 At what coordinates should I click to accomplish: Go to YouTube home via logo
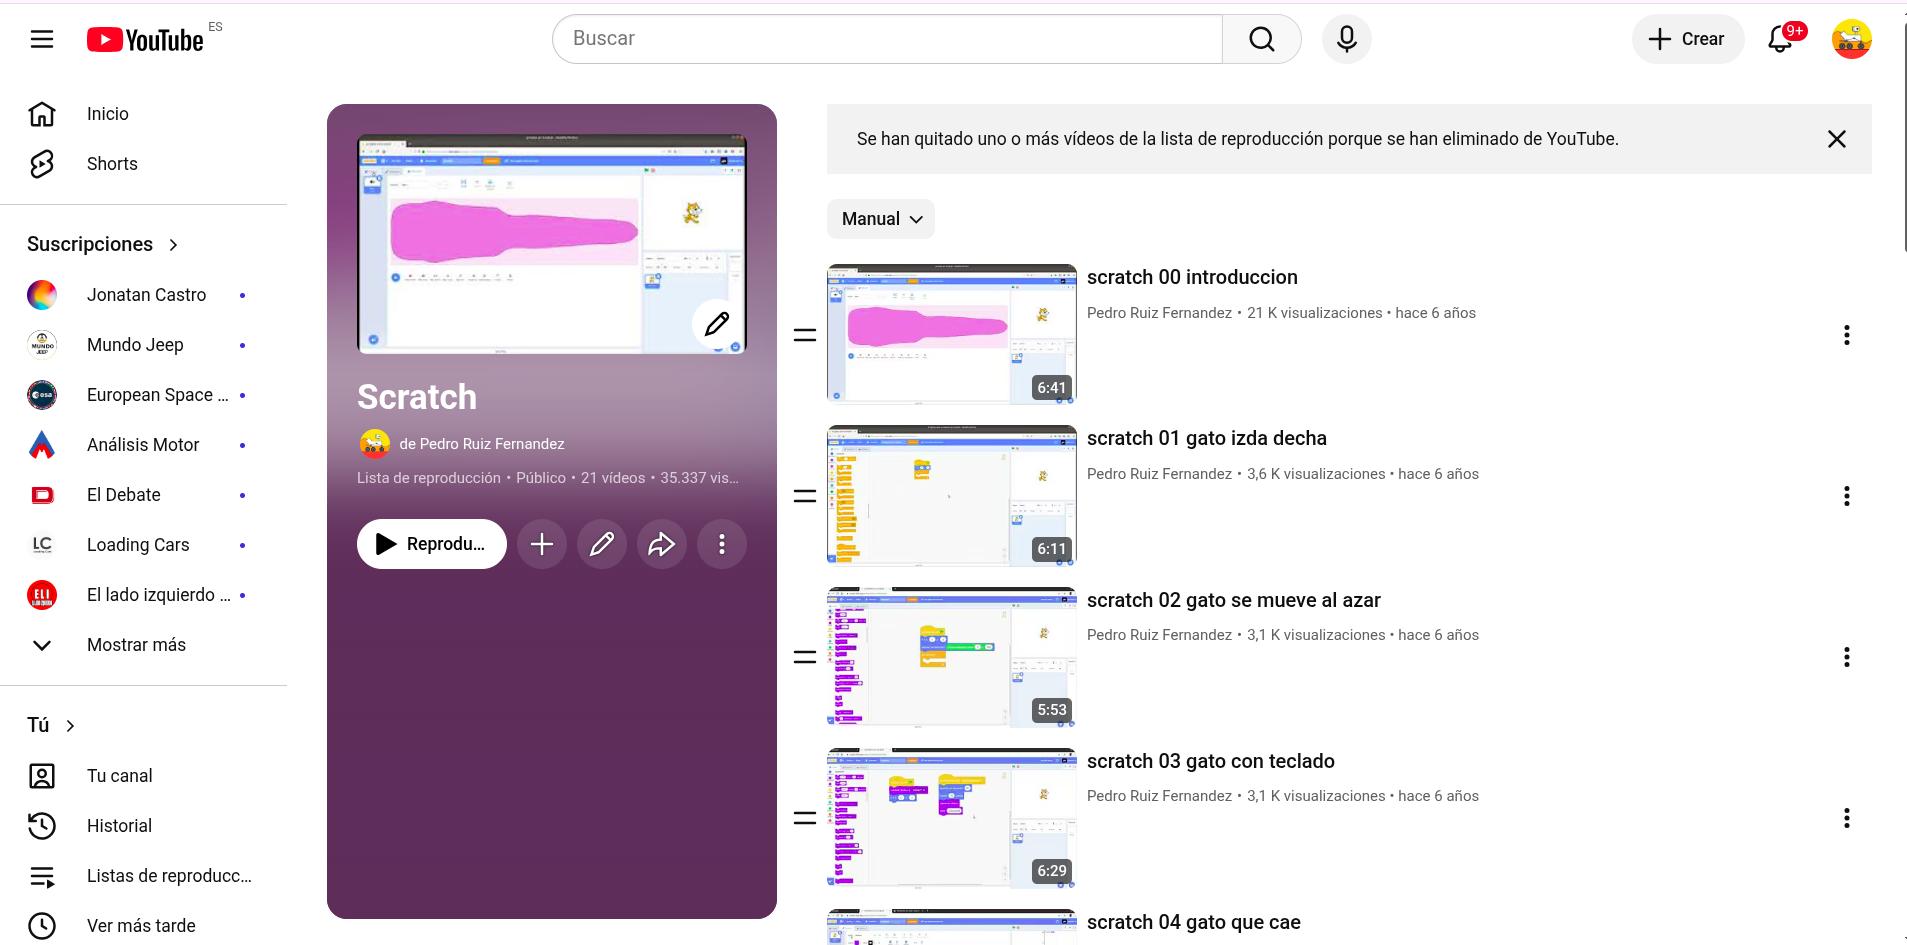click(x=145, y=39)
